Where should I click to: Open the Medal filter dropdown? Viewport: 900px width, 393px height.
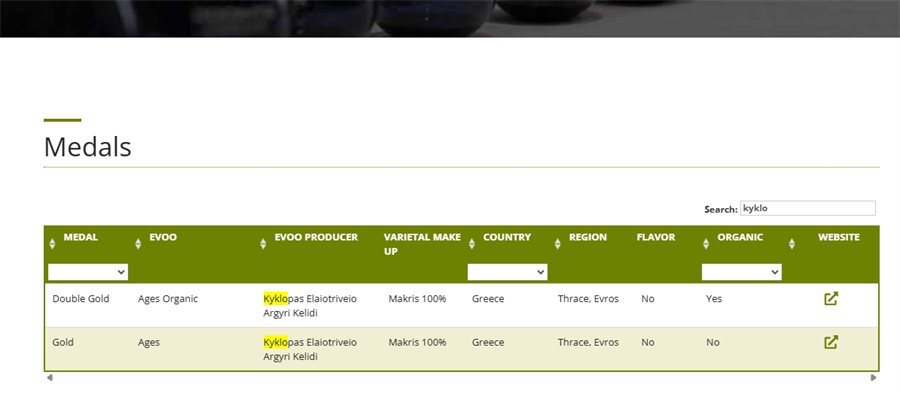88,273
